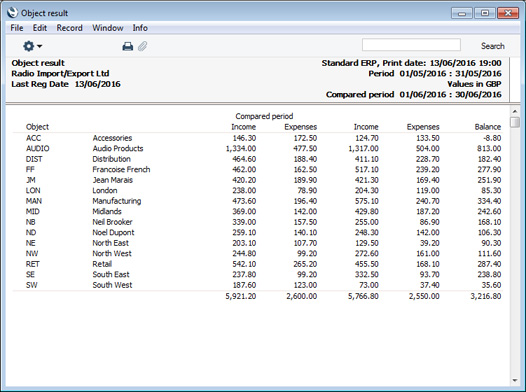The width and height of the screenshot is (526, 392).
Task: Click the DIST object code
Action: click(x=34, y=159)
